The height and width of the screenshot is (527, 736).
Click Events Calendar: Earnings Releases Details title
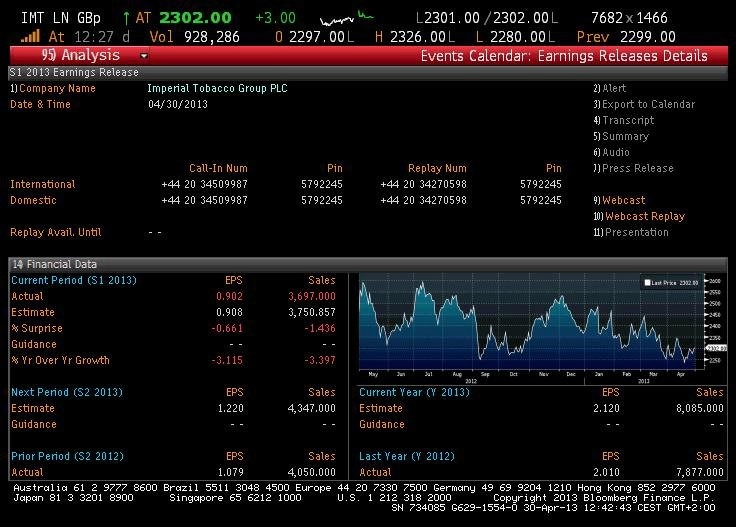point(564,56)
